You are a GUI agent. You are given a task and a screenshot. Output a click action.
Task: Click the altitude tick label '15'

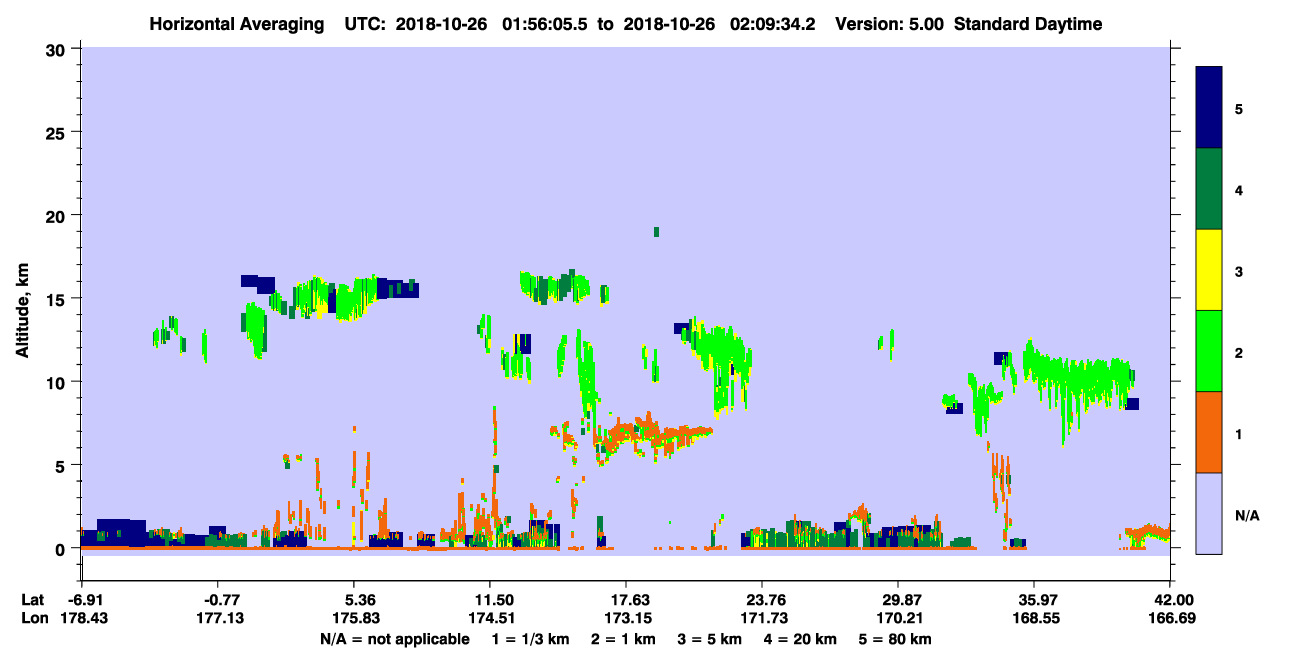click(58, 299)
